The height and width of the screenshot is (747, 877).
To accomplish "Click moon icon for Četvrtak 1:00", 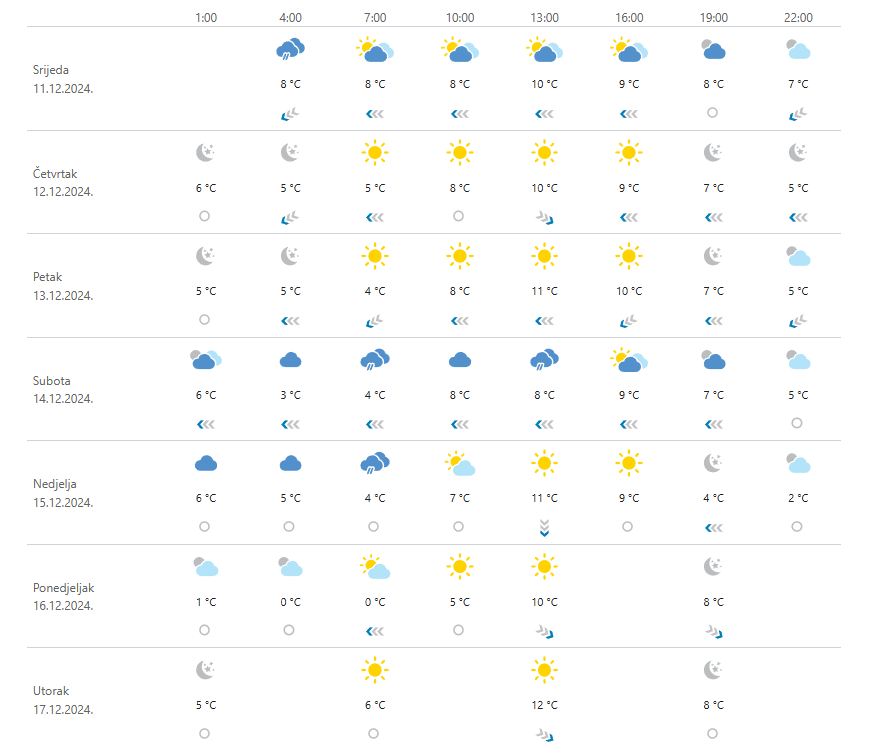I will pyautogui.click(x=205, y=152).
